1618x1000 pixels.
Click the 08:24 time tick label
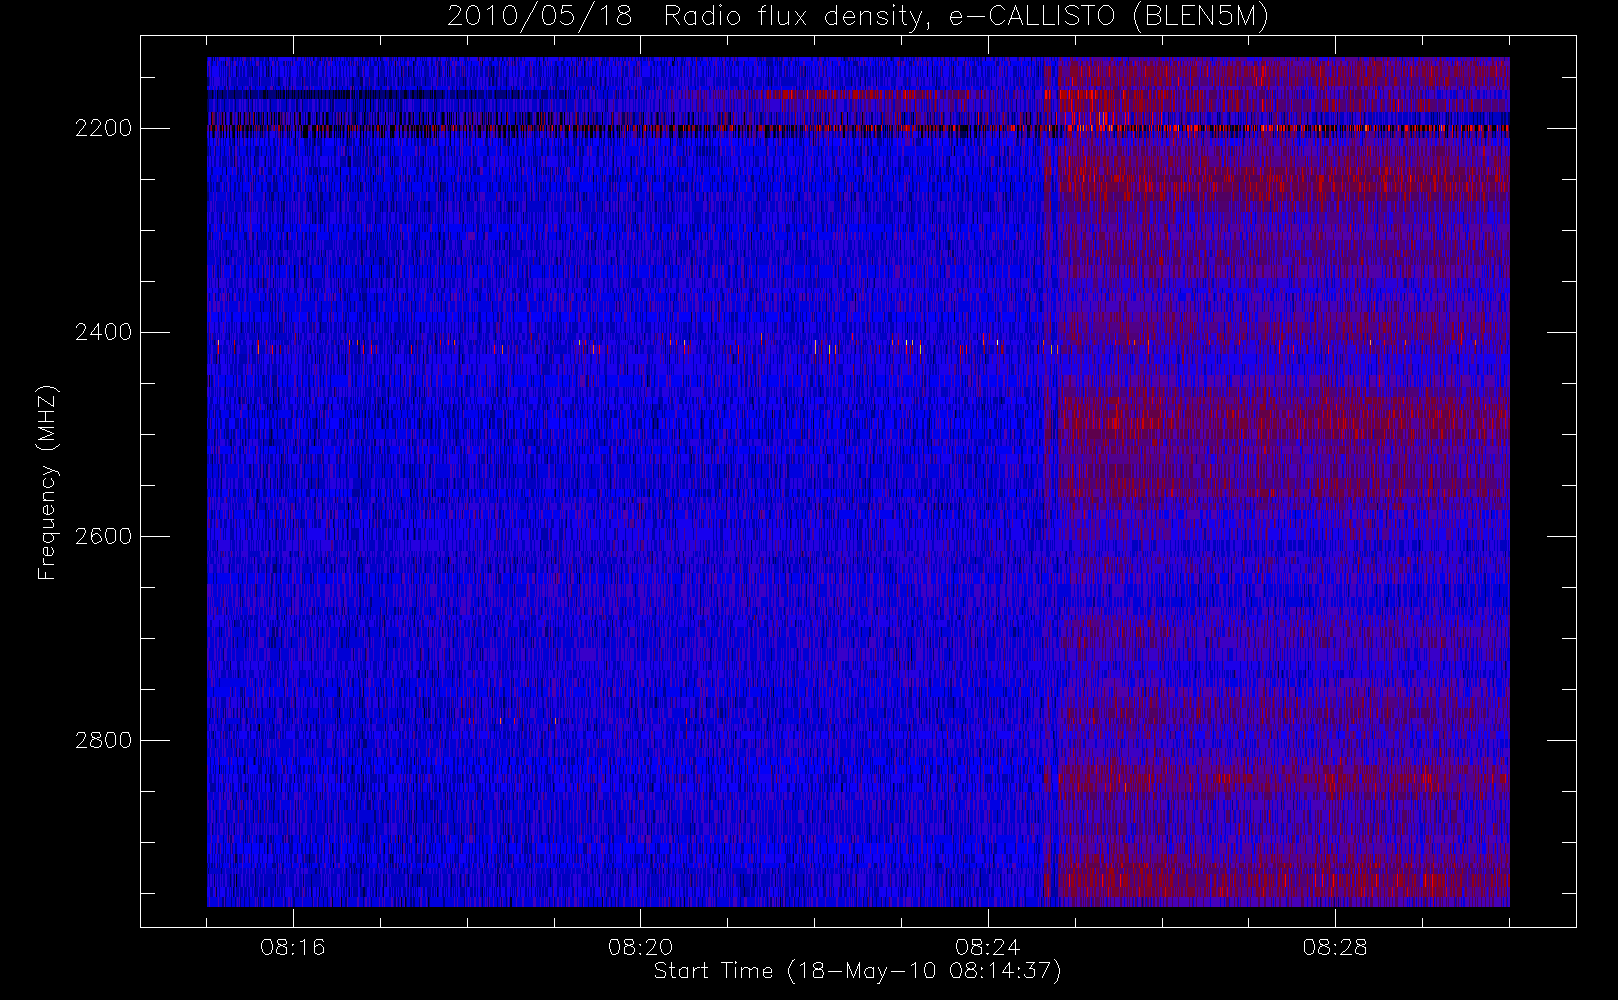coord(987,947)
